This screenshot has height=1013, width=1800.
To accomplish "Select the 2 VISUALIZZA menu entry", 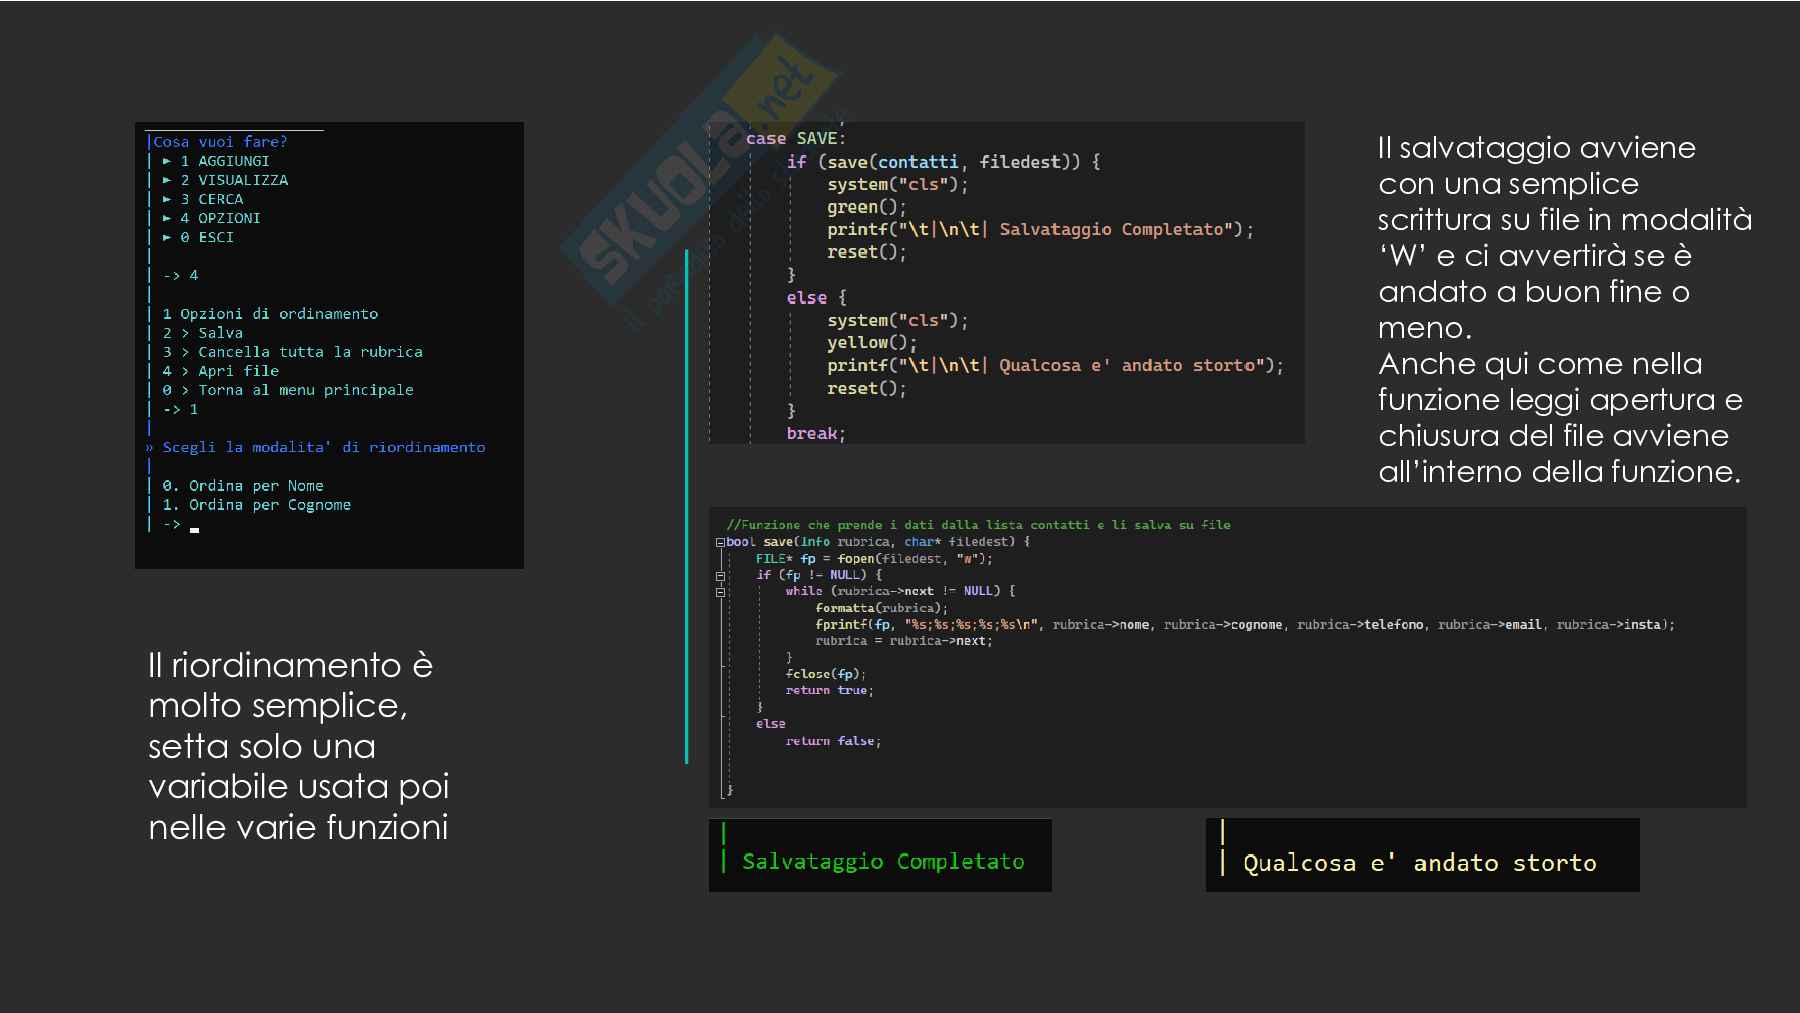I will click(x=234, y=180).
